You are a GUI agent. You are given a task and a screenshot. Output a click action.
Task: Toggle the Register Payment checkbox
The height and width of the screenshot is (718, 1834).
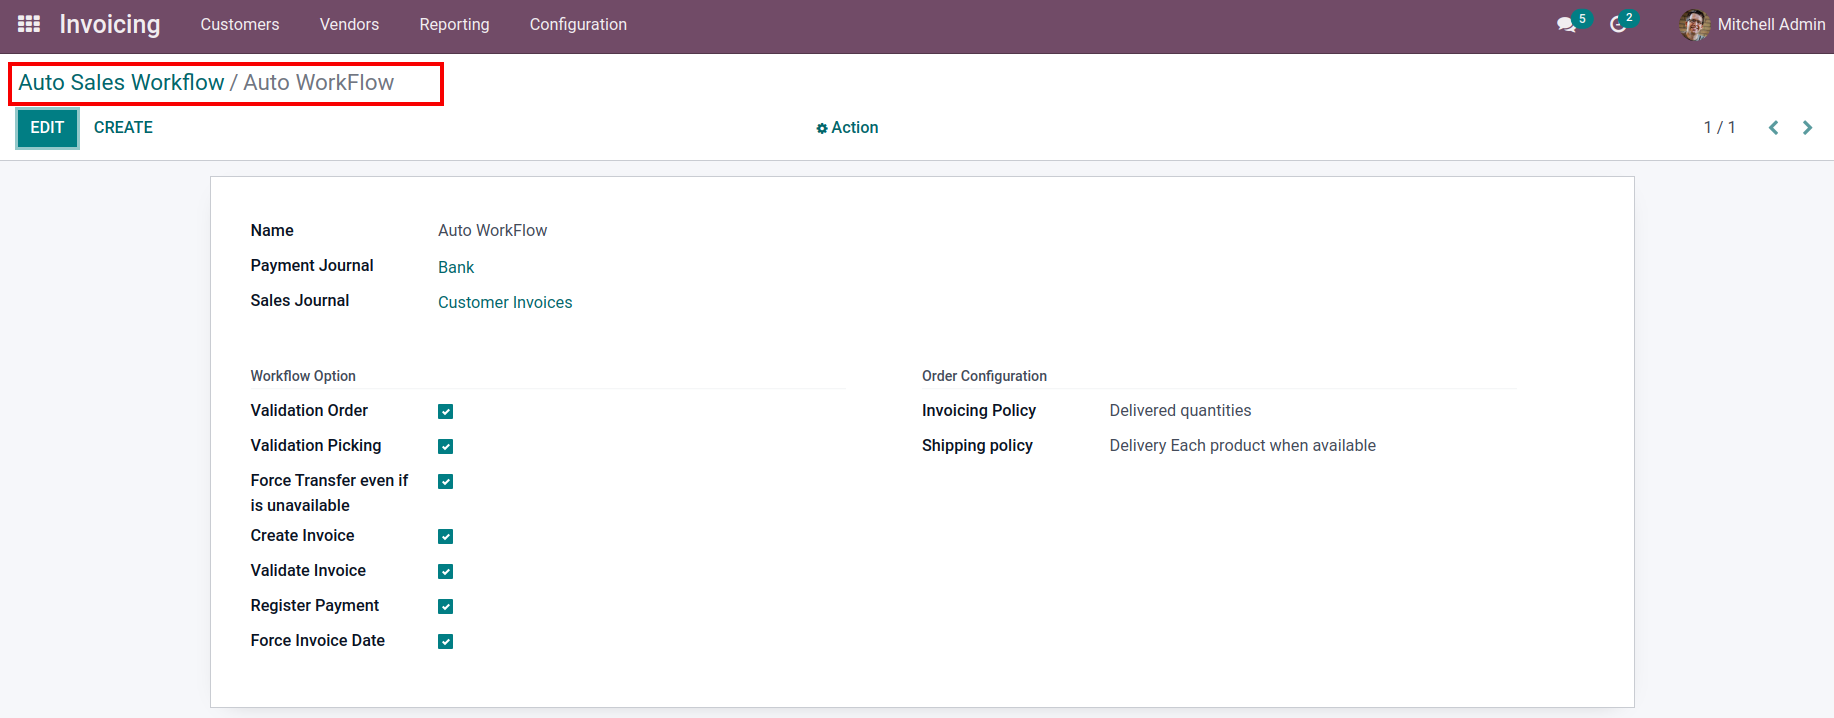pyautogui.click(x=446, y=607)
